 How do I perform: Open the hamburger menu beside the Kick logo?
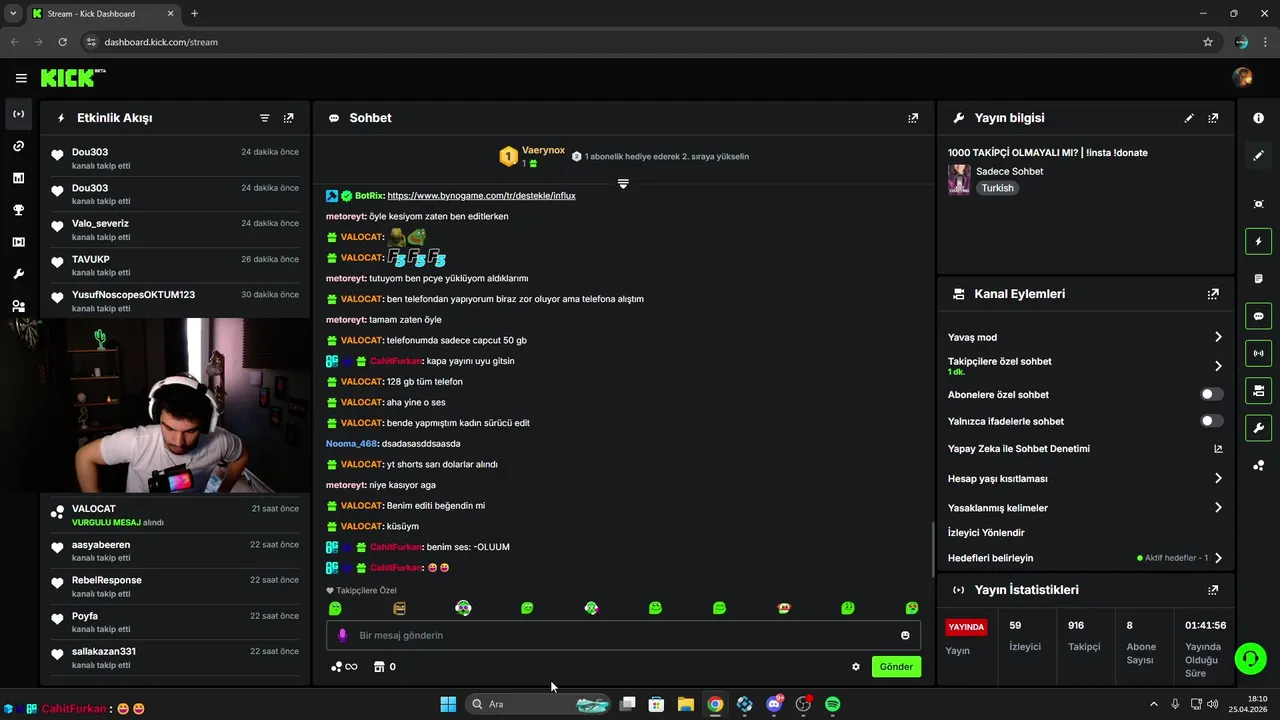point(21,78)
